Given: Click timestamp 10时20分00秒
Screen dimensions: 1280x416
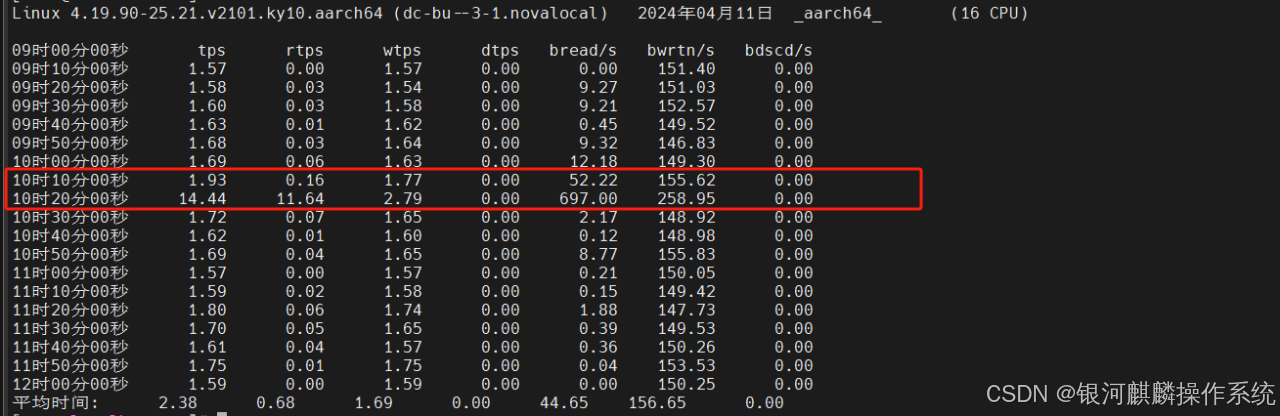Looking at the screenshot, I should [x=70, y=199].
